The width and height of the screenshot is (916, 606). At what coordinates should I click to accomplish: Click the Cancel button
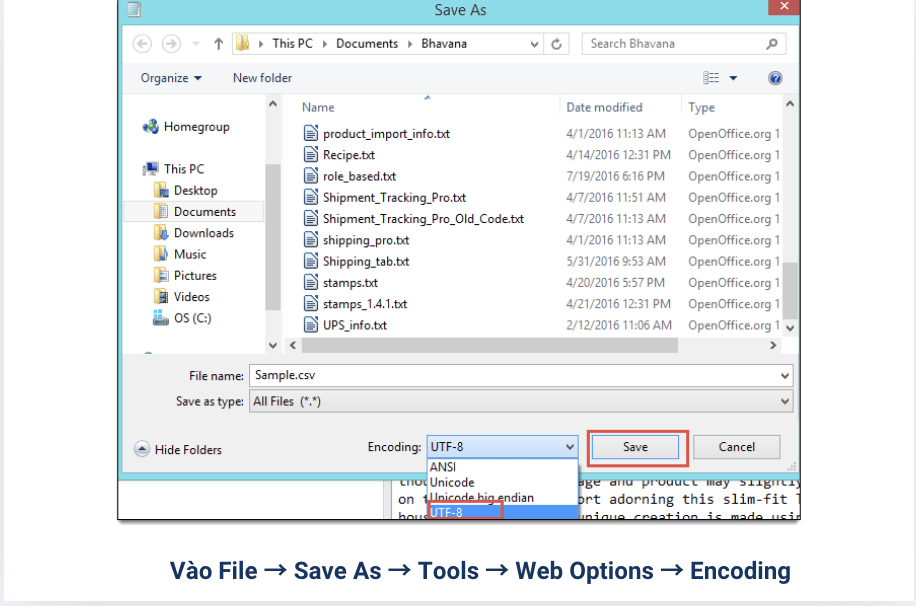click(x=736, y=447)
